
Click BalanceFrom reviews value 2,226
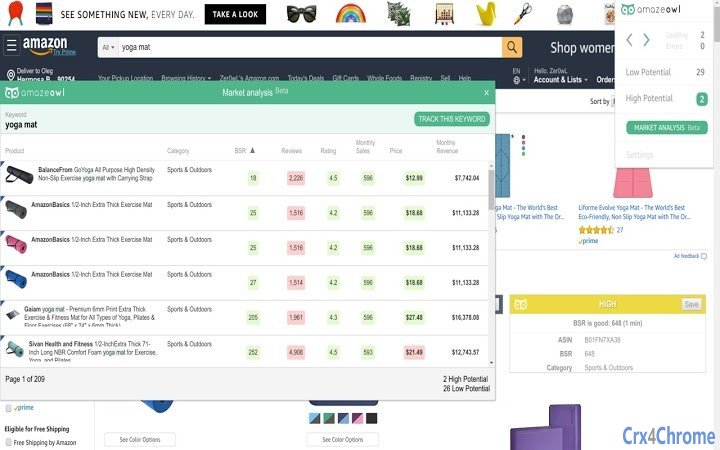(x=296, y=178)
